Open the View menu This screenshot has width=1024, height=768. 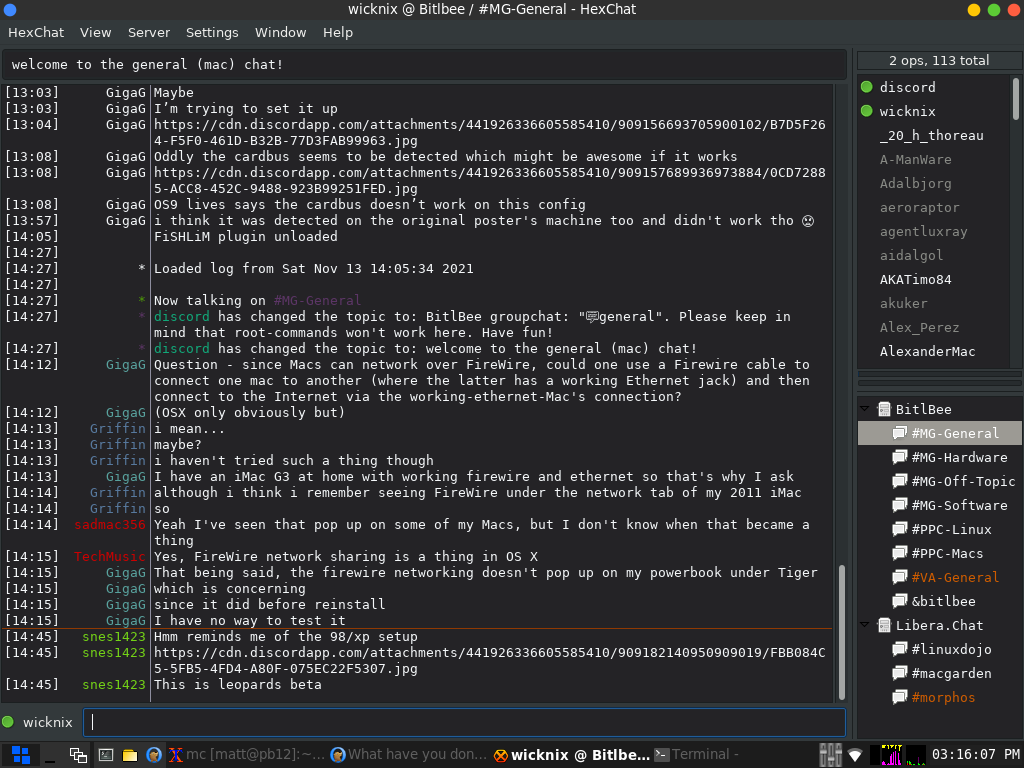(95, 33)
